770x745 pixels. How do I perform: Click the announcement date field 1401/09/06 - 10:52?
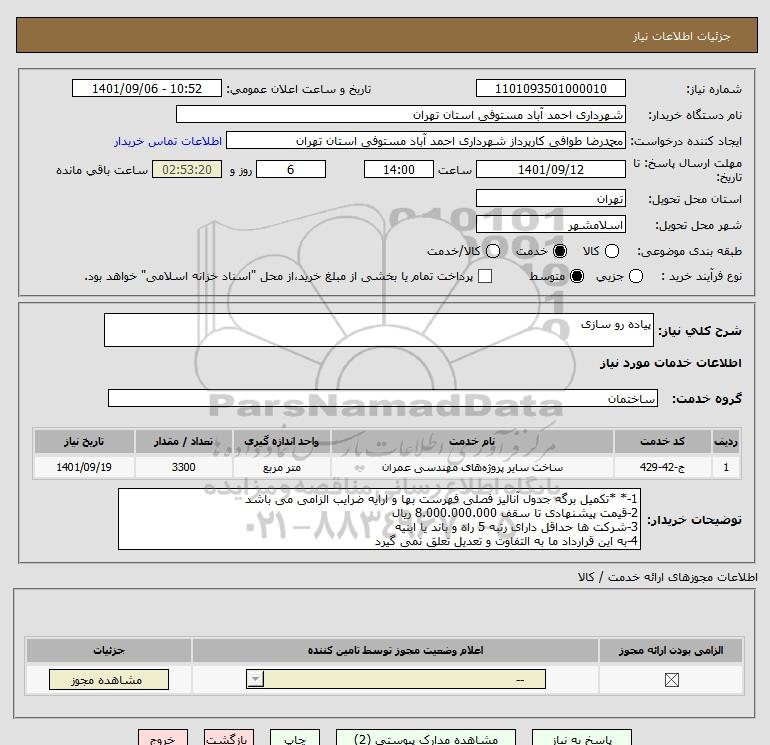pos(147,88)
